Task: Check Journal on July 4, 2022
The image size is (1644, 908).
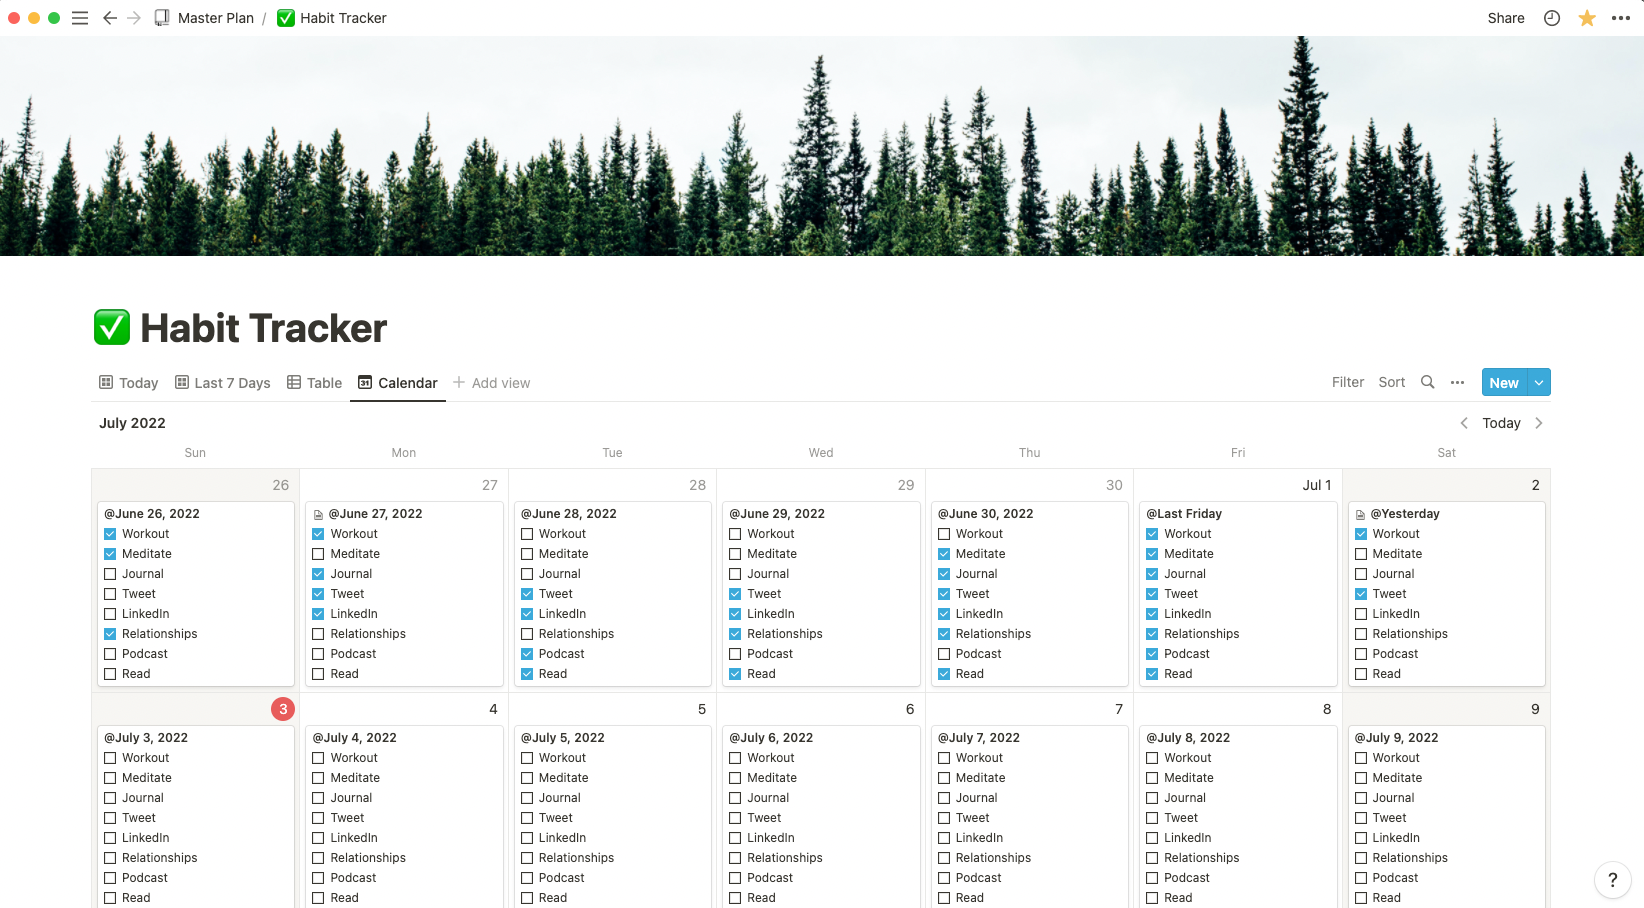Action: (x=318, y=798)
